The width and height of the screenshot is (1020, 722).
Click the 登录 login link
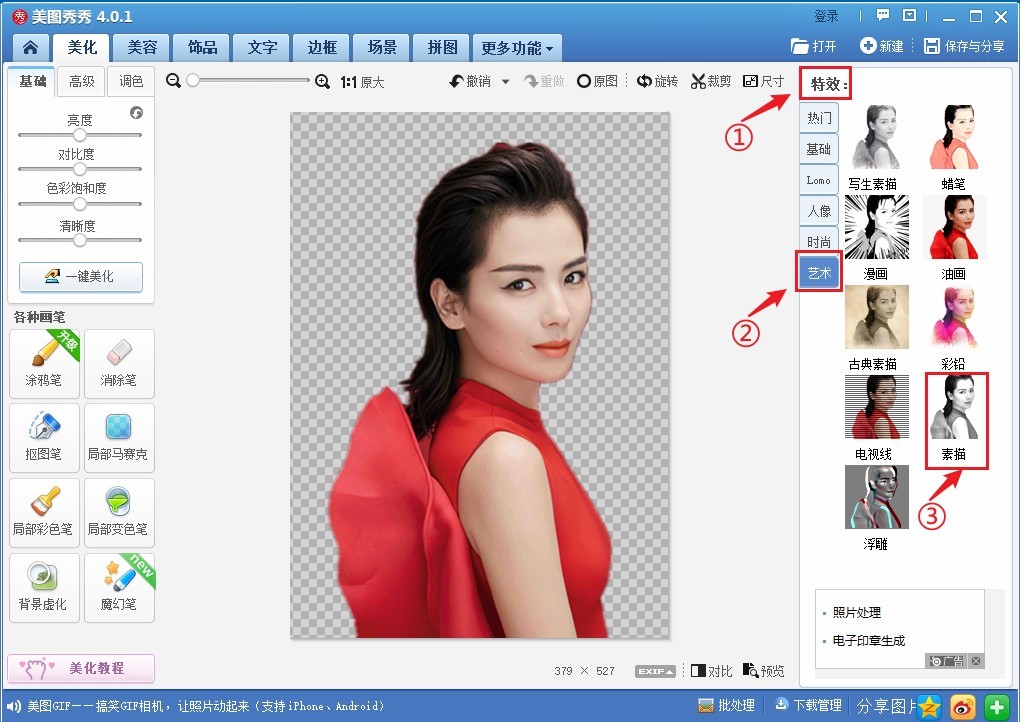826,16
